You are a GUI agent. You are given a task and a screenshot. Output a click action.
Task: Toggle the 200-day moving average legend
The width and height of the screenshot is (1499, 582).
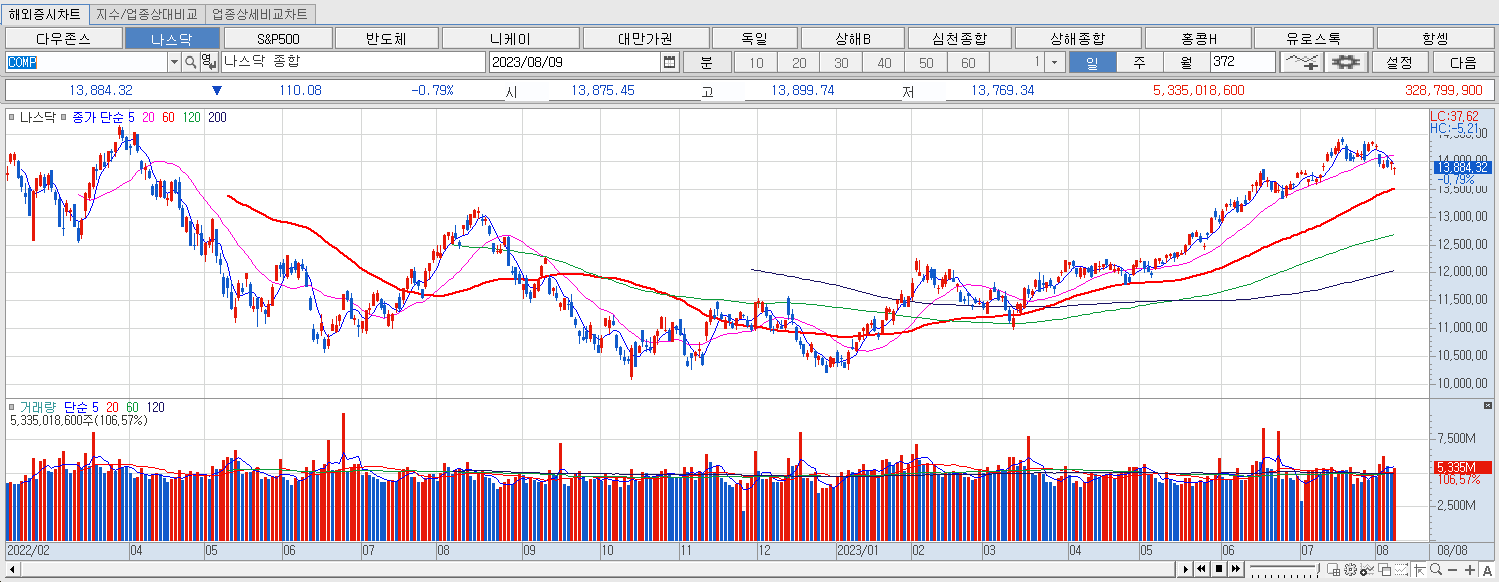coord(220,117)
